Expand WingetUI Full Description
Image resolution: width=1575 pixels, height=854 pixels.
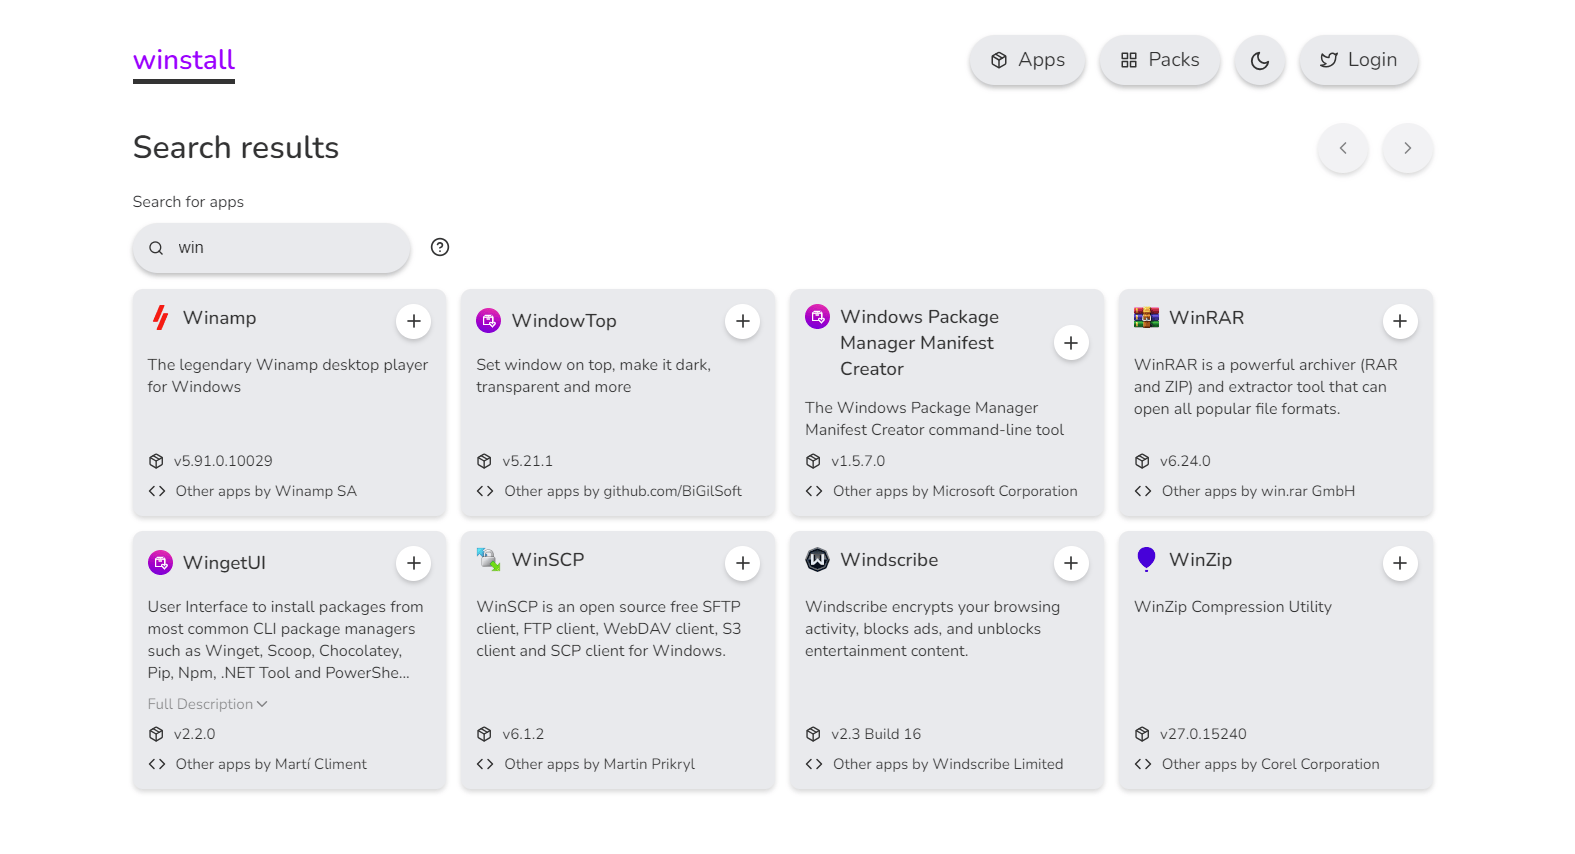207,704
